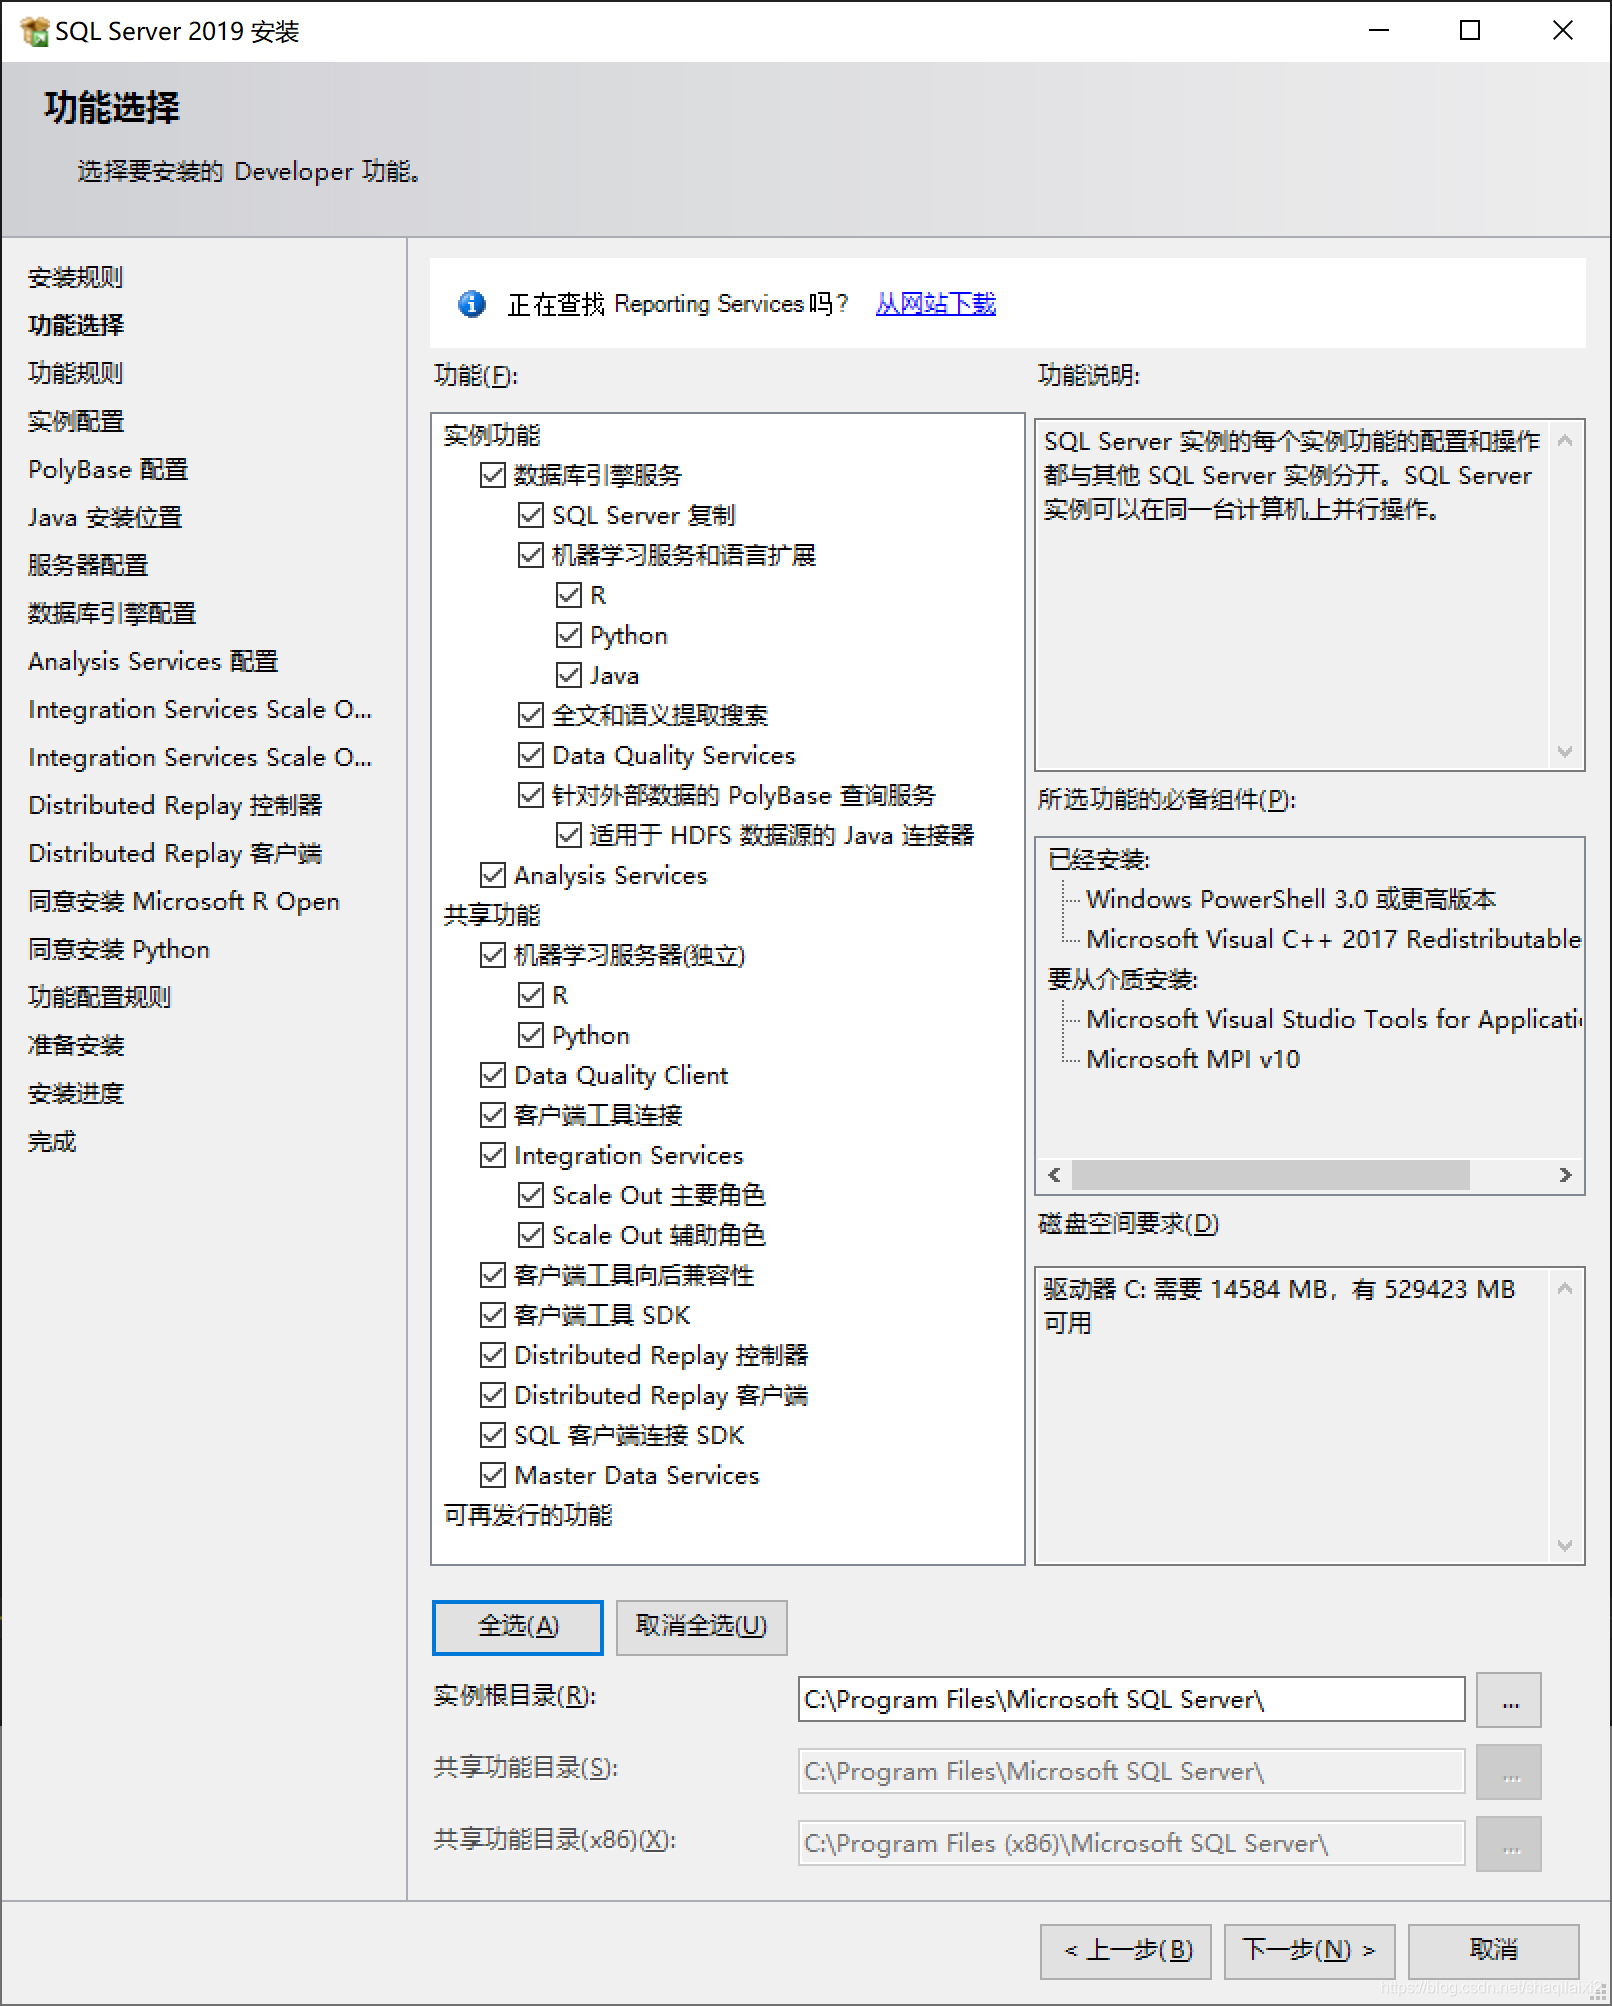The height and width of the screenshot is (2006, 1612).
Task: Select the 已经安装 prerequisites heading
Action: click(1098, 859)
